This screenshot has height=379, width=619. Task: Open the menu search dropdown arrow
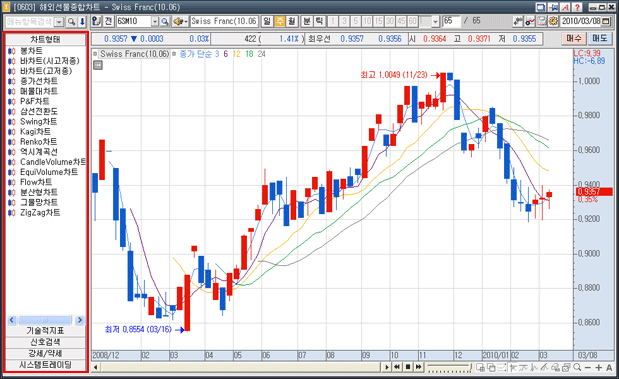pos(59,22)
